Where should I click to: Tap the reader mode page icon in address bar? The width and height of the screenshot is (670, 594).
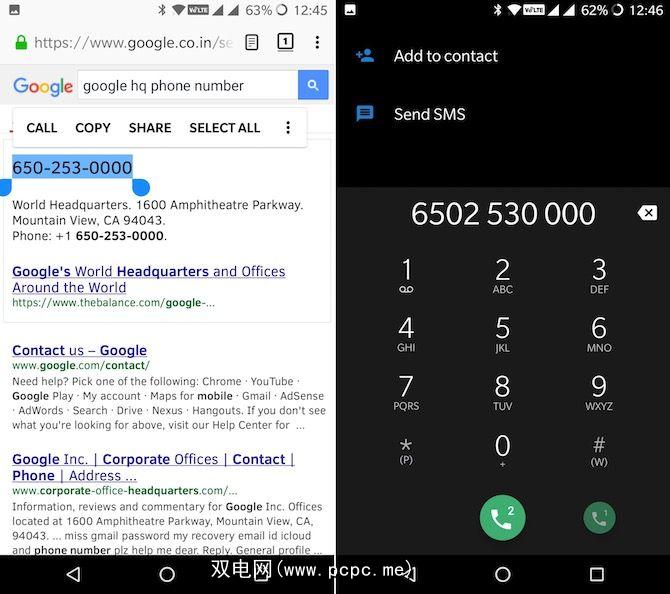click(x=252, y=42)
